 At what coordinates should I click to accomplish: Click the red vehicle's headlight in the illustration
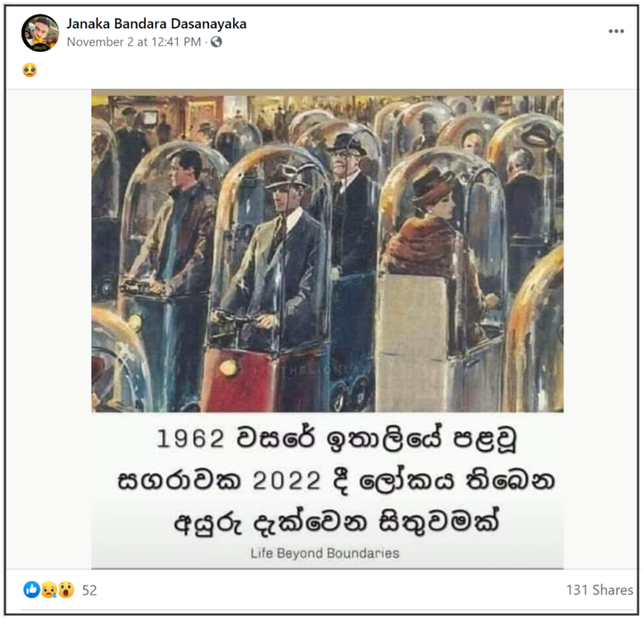pos(228,368)
